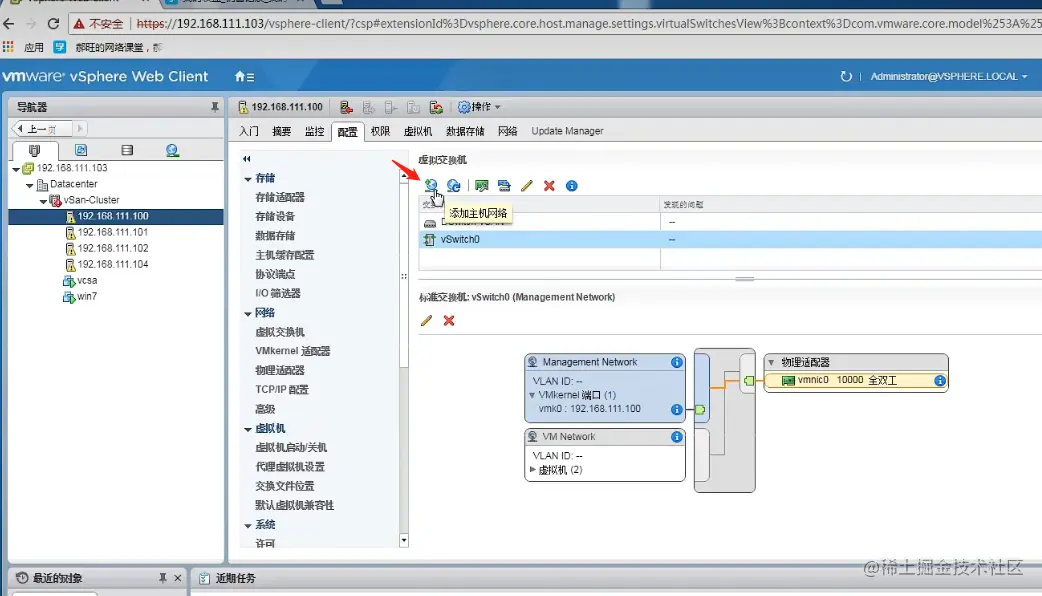This screenshot has width=1042, height=596.
Task: Collapse the vSan-Cluster tree node
Action: pyautogui.click(x=43, y=201)
